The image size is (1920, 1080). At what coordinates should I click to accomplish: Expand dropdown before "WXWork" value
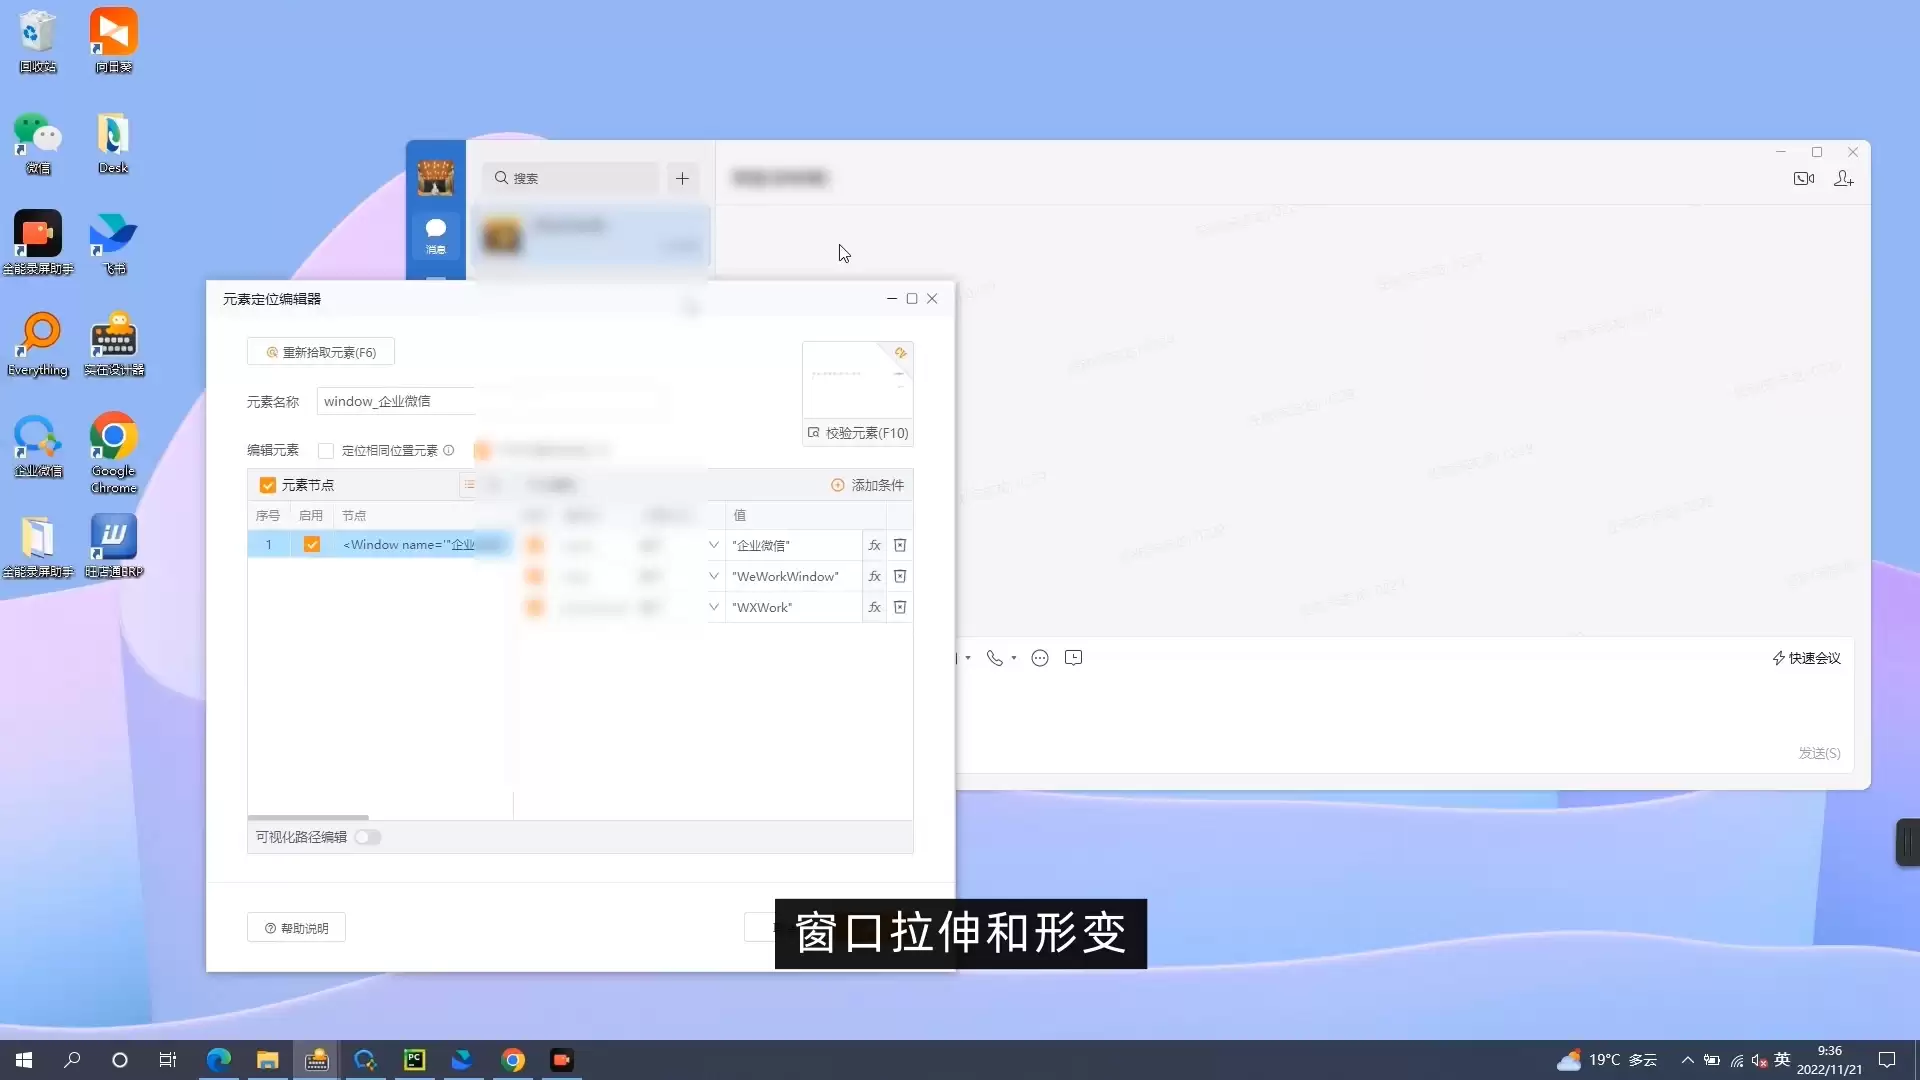click(714, 607)
